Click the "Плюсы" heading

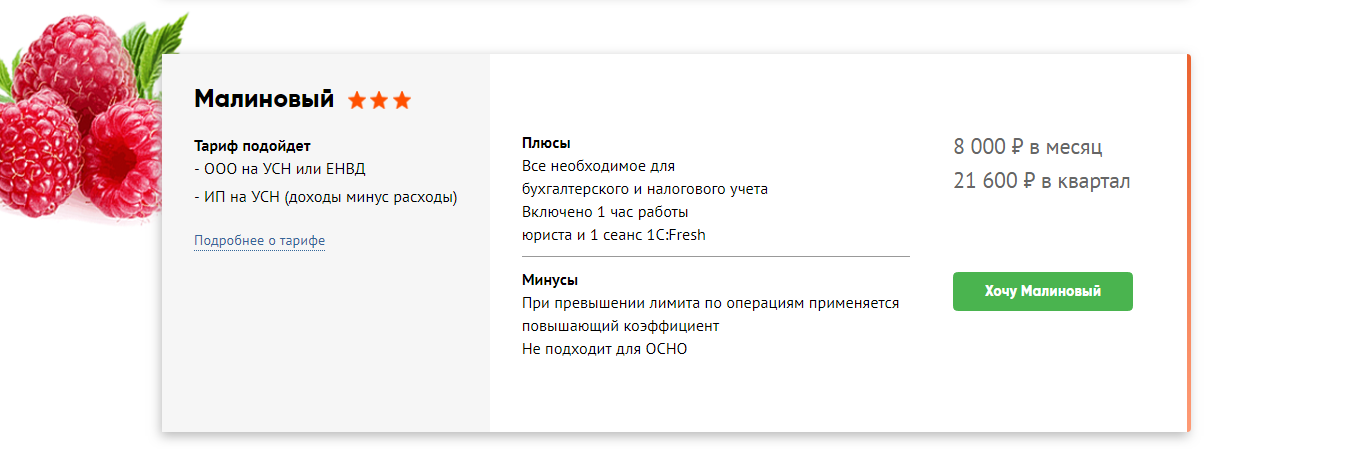(546, 143)
